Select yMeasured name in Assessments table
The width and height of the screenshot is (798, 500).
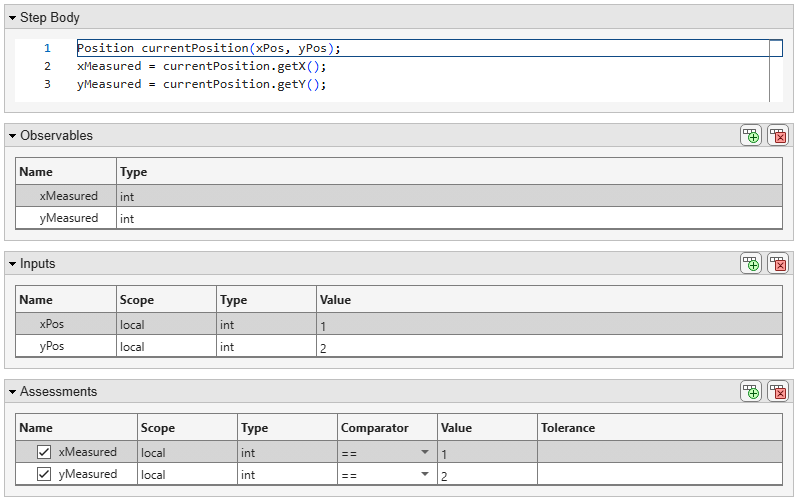click(88, 474)
